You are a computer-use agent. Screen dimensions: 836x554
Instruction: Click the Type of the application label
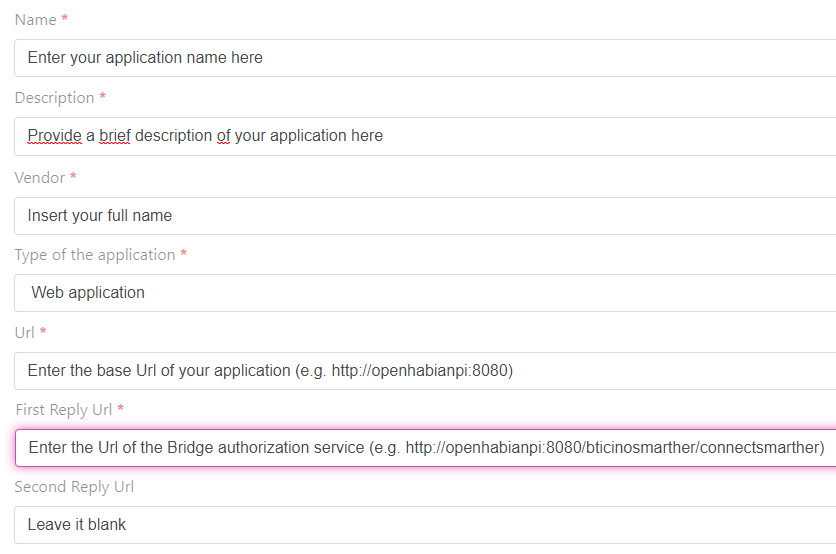(x=95, y=255)
